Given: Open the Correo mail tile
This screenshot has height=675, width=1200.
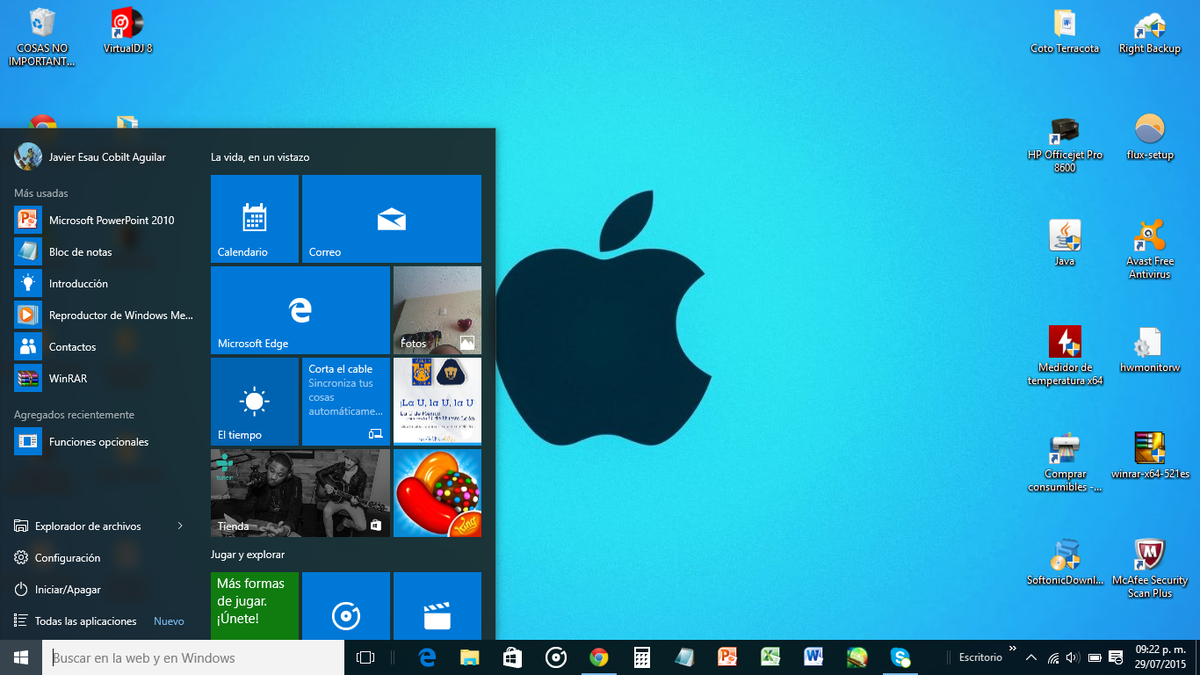Looking at the screenshot, I should (391, 219).
